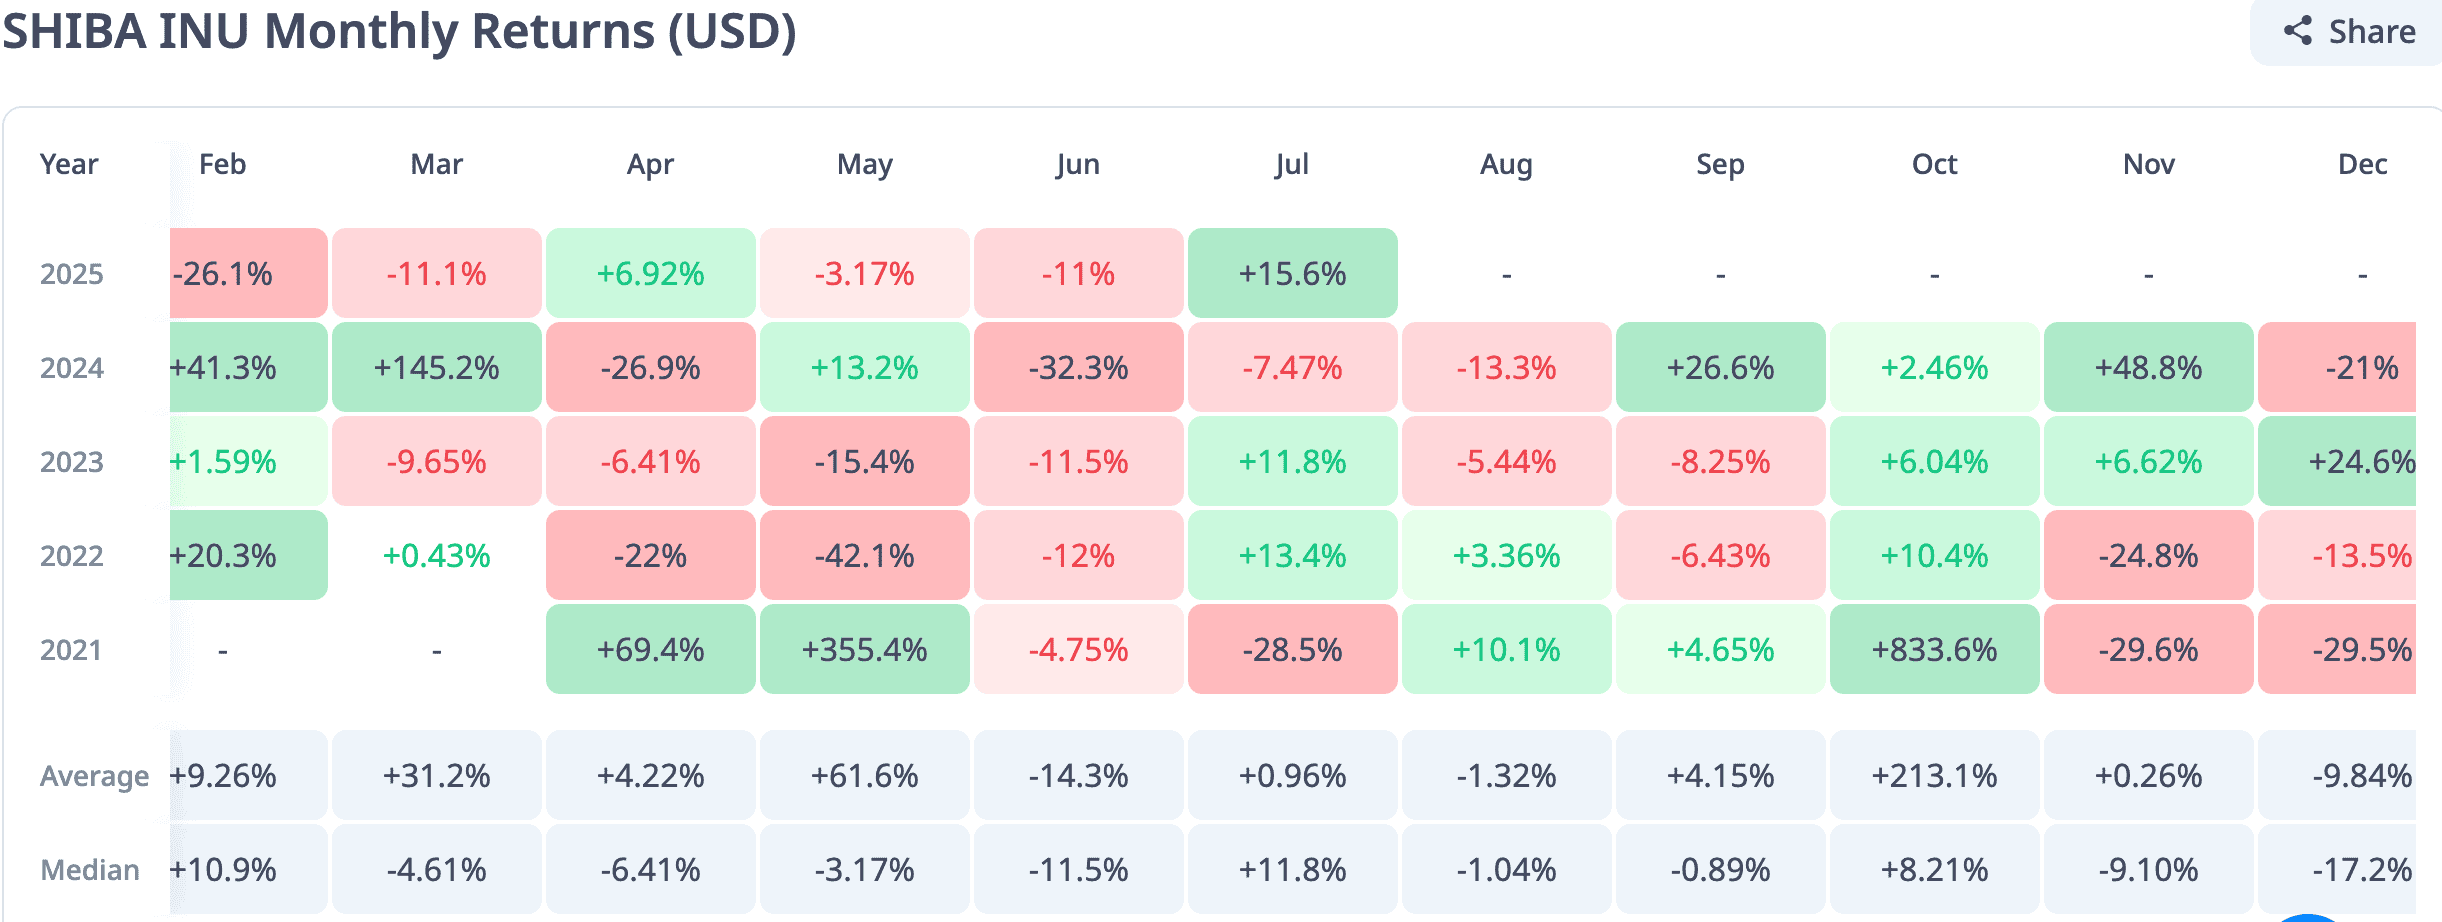This screenshot has height=922, width=2442.
Task: Click the Nov 2024 +48.8% cell
Action: point(2148,367)
